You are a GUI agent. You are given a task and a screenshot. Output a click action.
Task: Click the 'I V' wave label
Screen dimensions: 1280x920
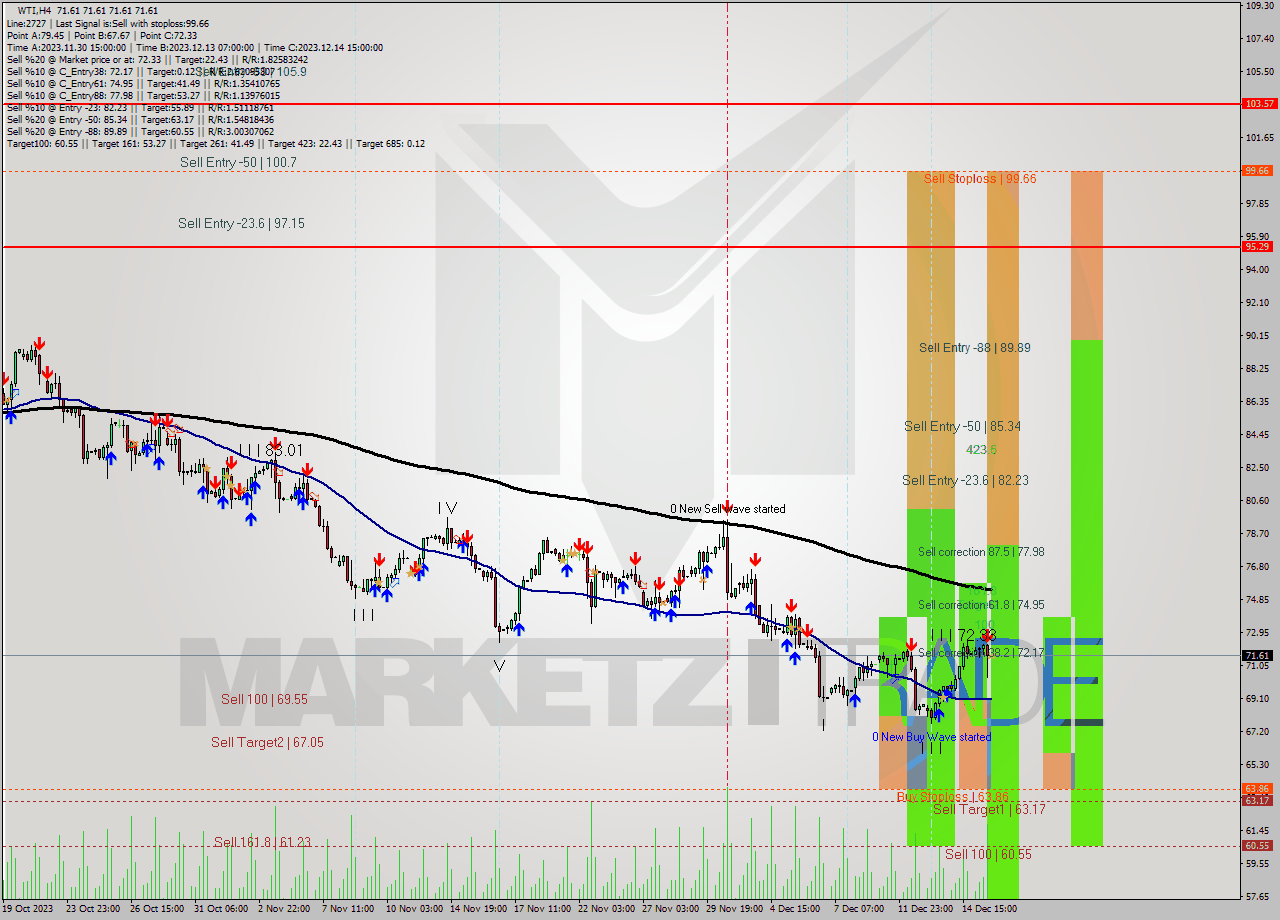click(x=447, y=508)
